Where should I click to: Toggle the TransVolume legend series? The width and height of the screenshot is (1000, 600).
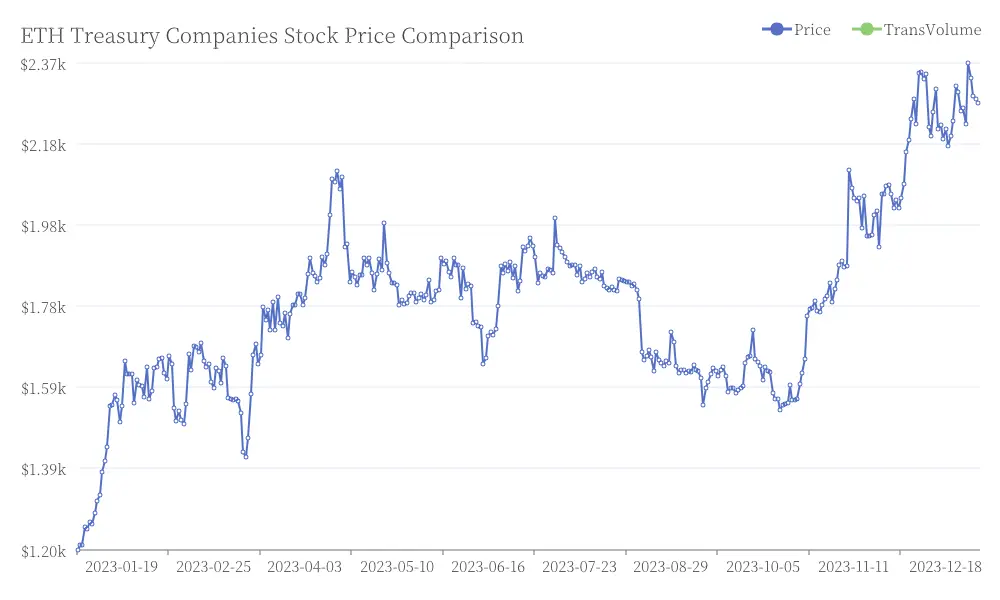916,29
